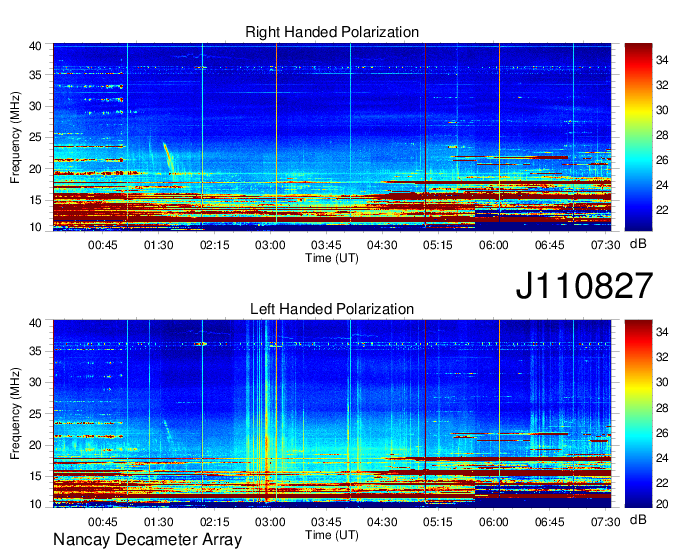Click the 10 MHz tick label of Right Handed plot

pyautogui.click(x=35, y=227)
